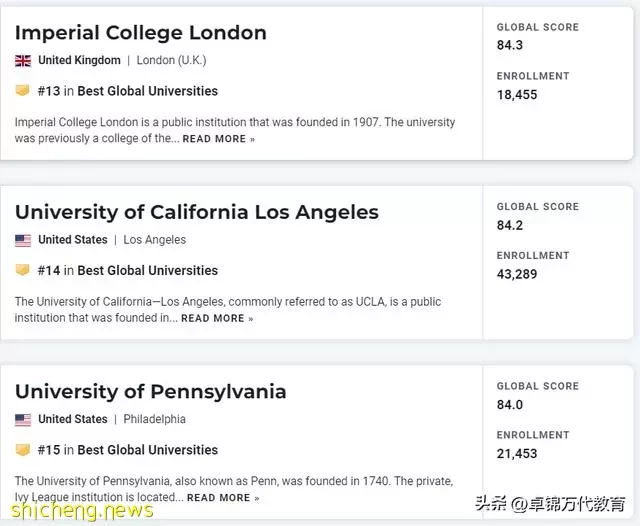Click the Pennsylvania United States flag icon

point(23,420)
